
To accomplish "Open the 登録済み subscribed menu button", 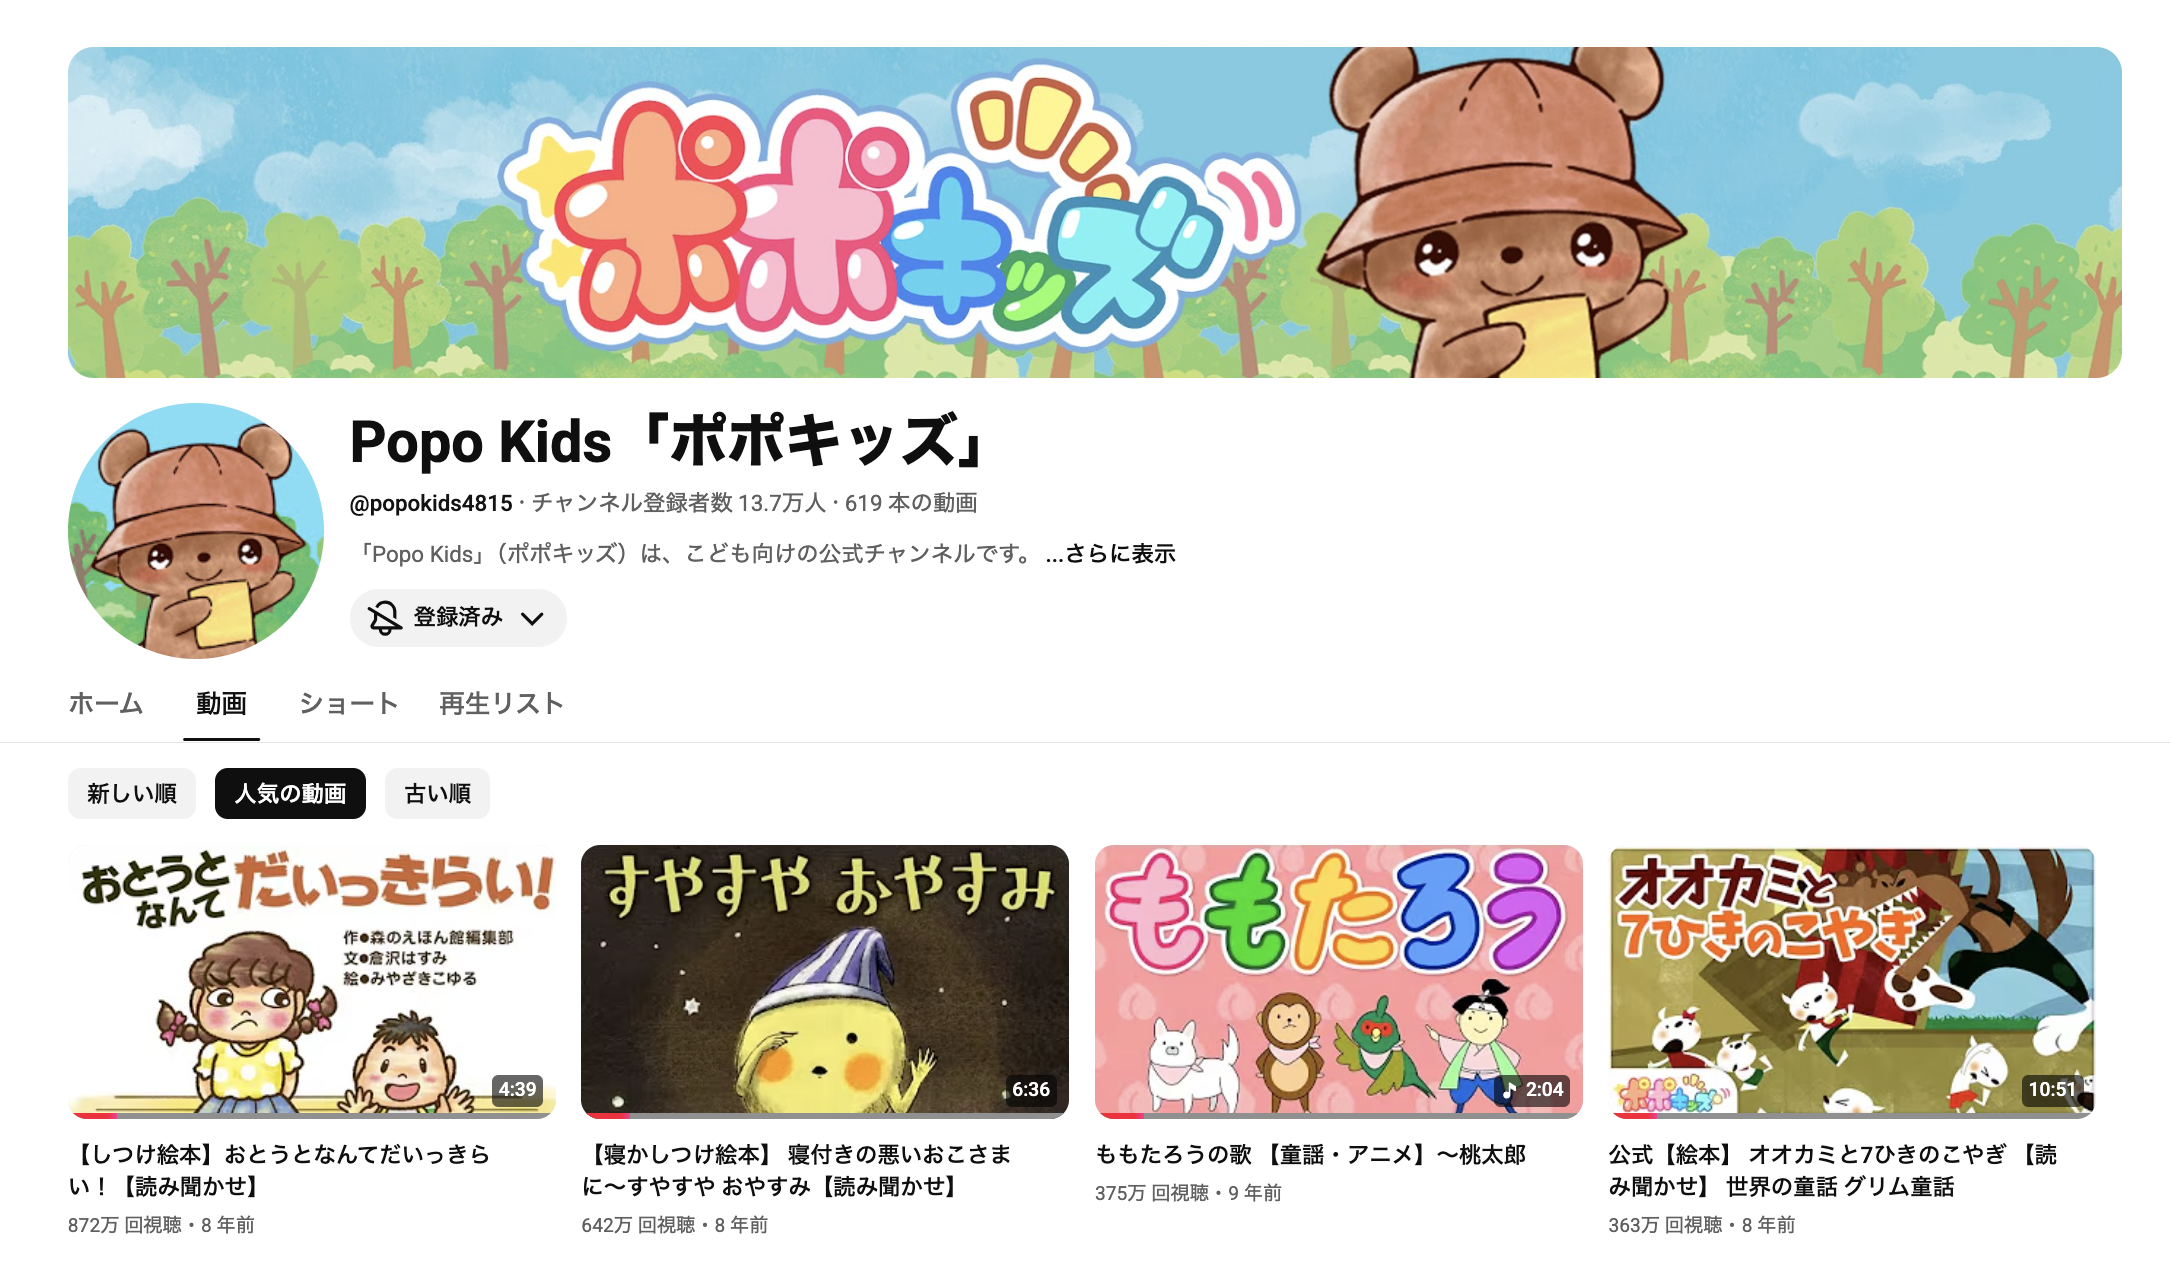I will 458,618.
